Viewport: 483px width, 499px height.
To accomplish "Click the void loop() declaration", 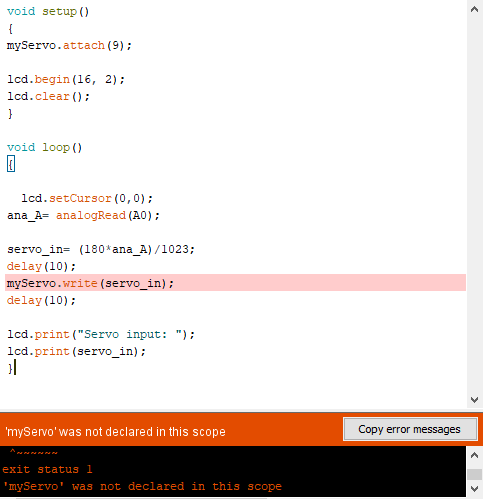I will tap(44, 147).
